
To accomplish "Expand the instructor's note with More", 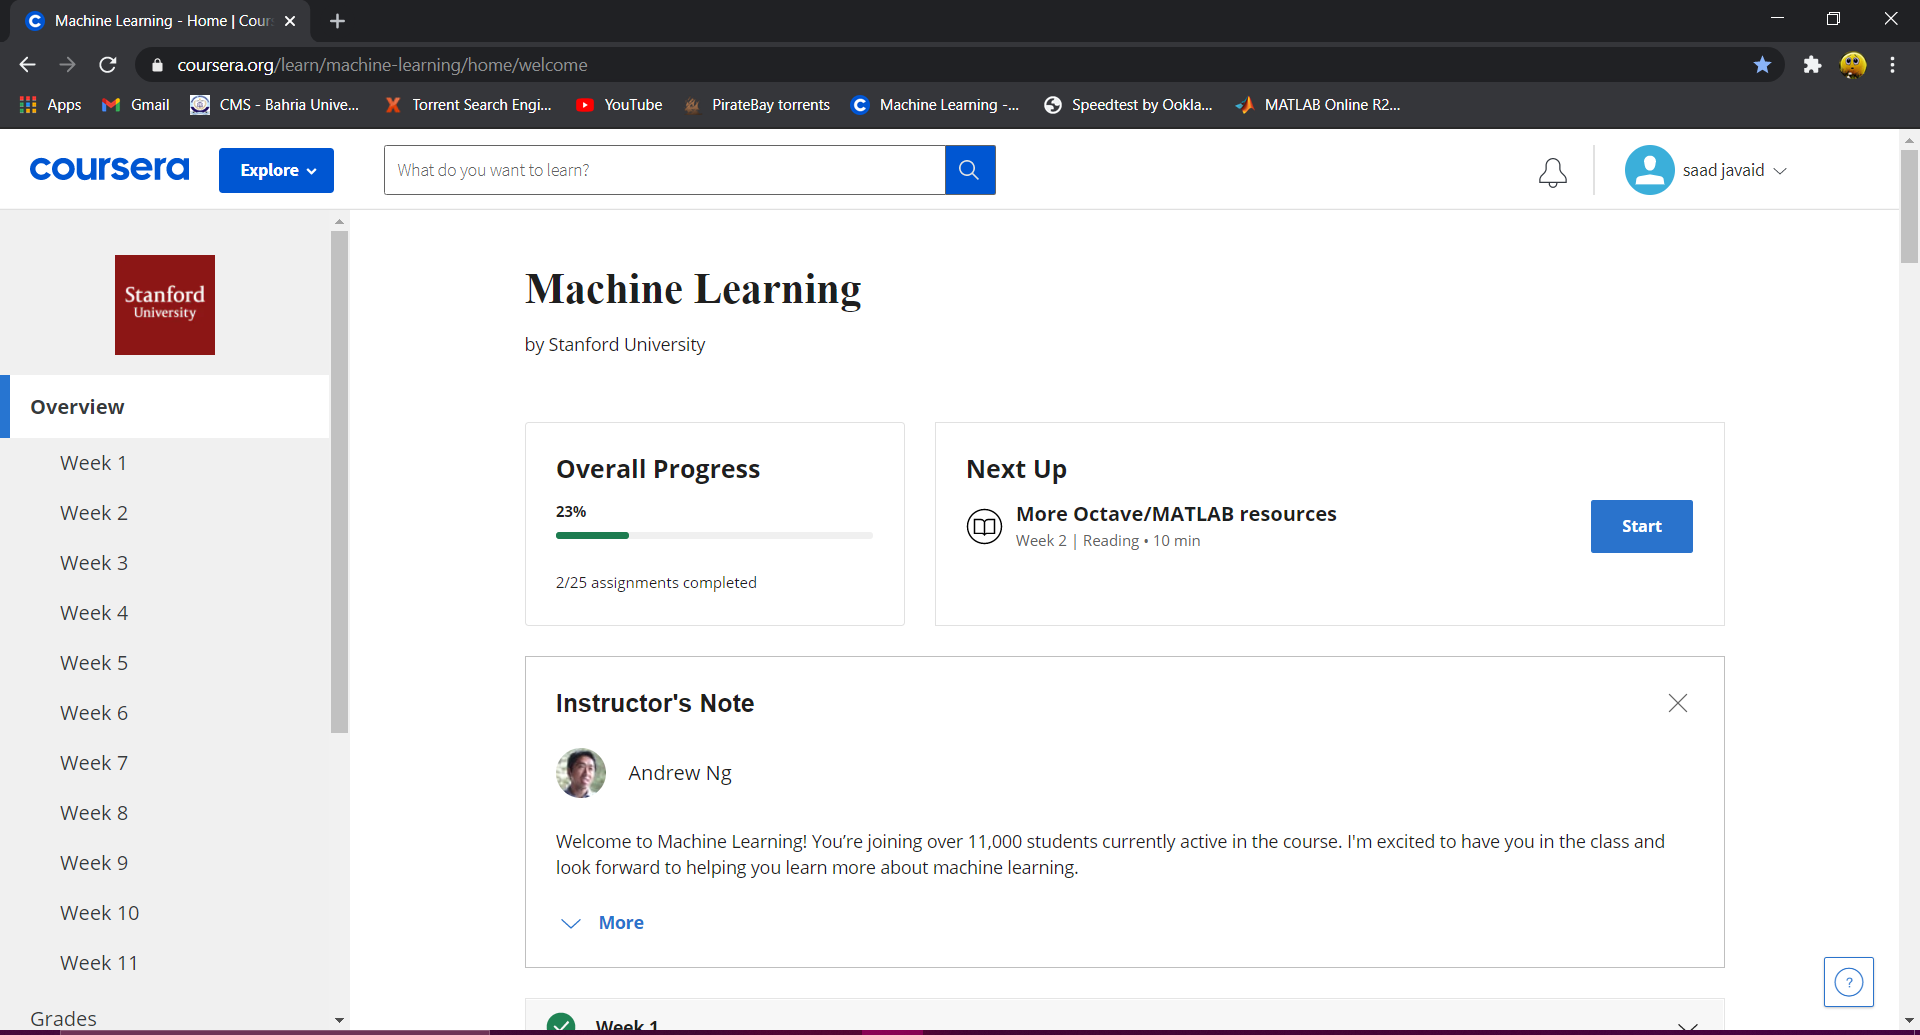I will point(602,923).
